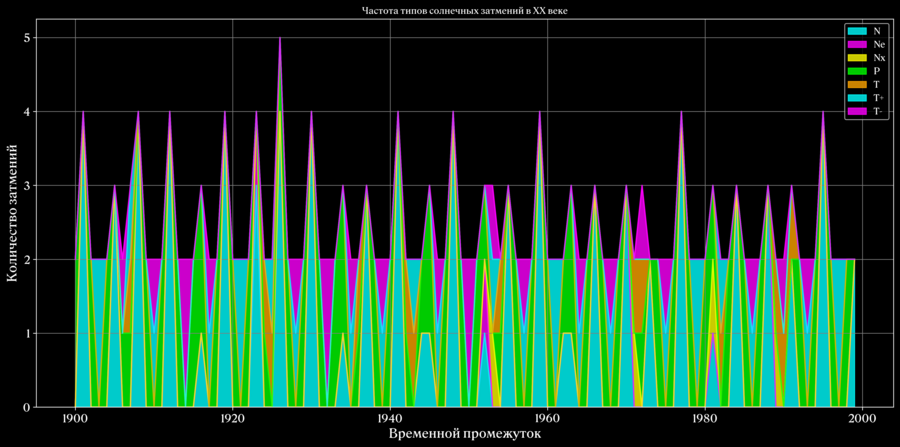
Task: Select the y-axis label 'Количество затмений'
Action: tap(12, 214)
